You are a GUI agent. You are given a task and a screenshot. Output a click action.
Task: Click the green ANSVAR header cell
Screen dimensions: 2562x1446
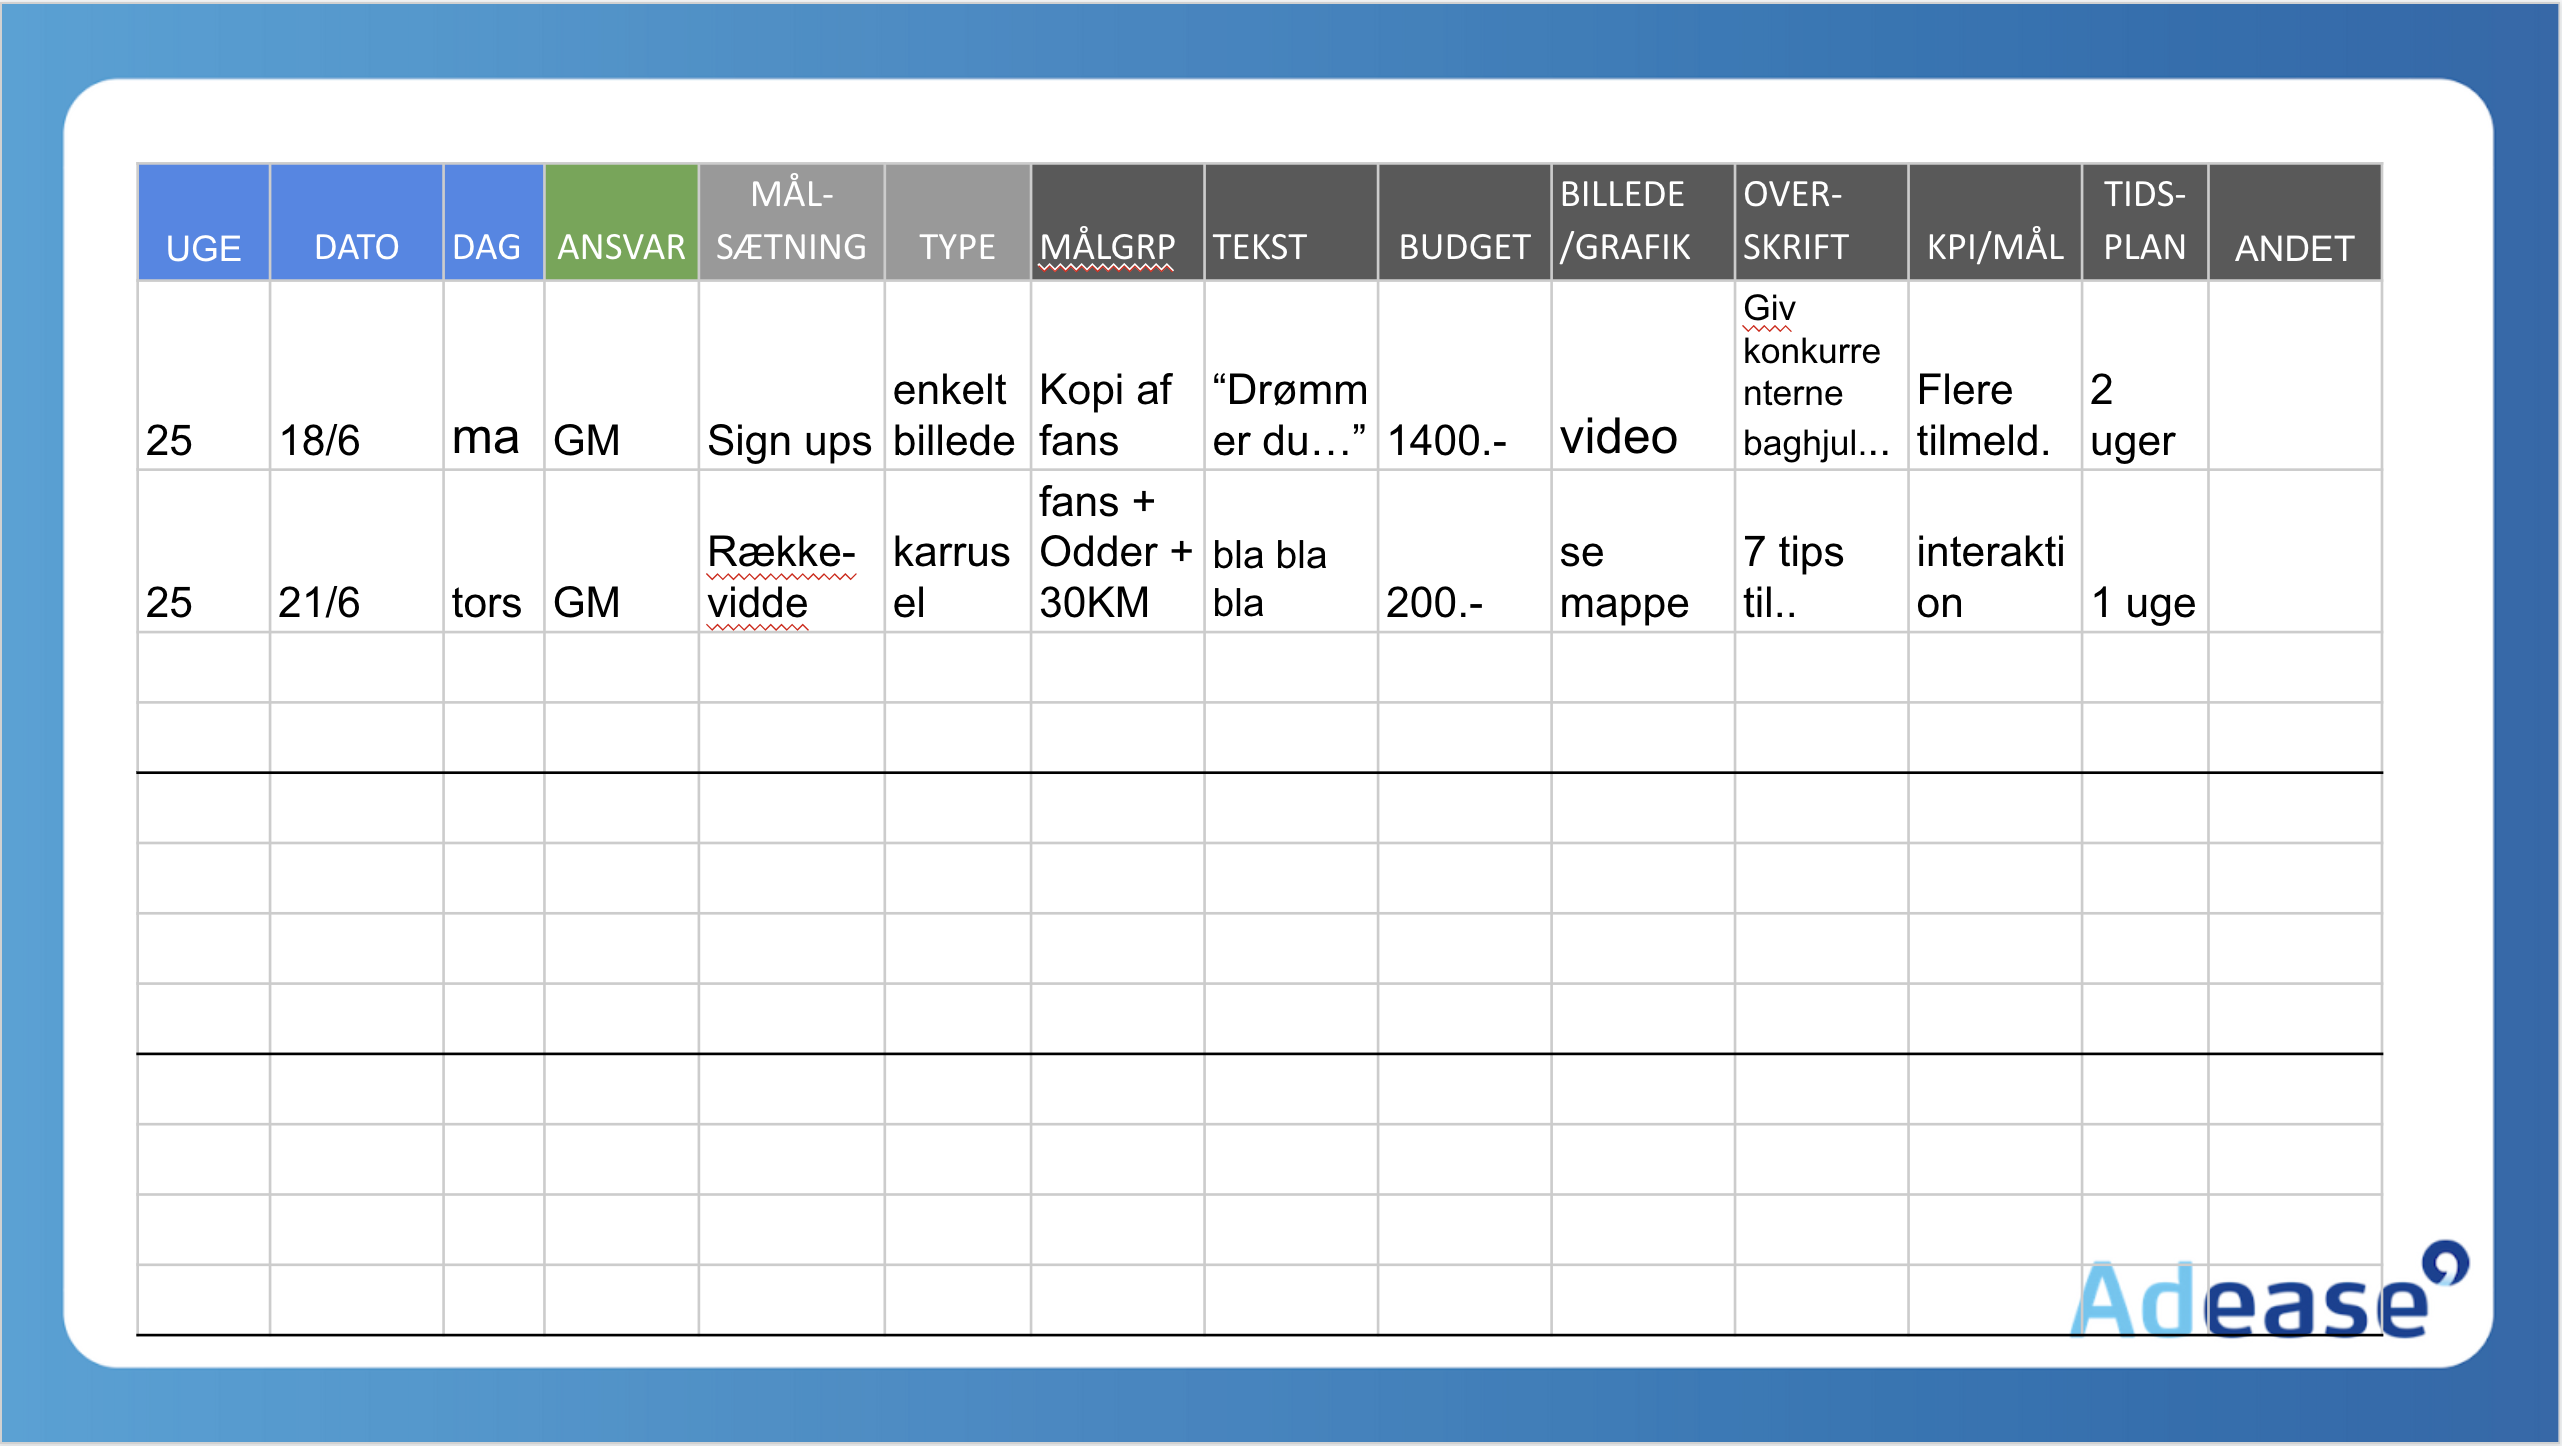pos(621,223)
